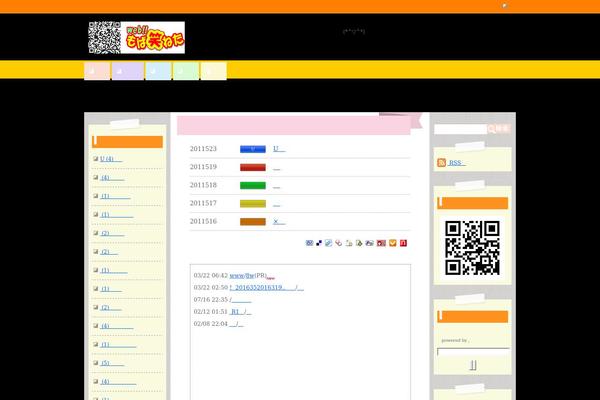Click the green category label on the 2011518 row
This screenshot has height=400, width=600.
(x=253, y=186)
